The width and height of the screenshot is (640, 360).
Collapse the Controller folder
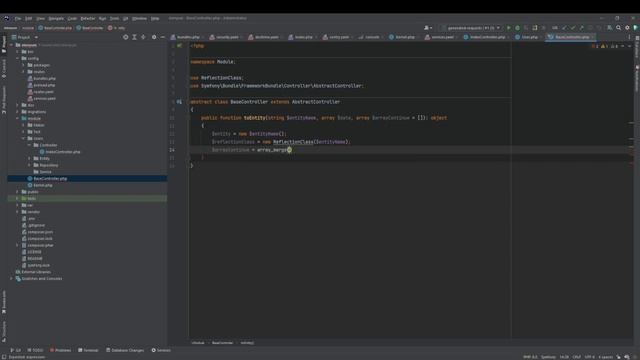click(29, 145)
